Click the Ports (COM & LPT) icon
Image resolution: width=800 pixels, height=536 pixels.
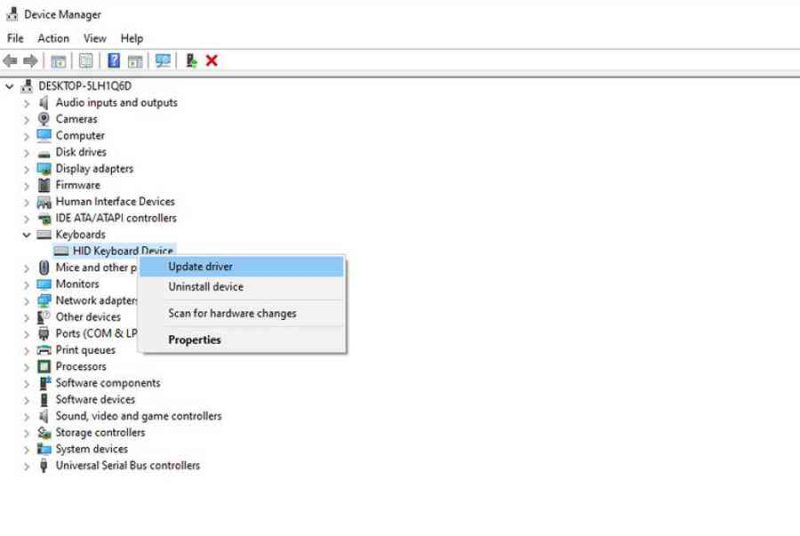pyautogui.click(x=44, y=334)
